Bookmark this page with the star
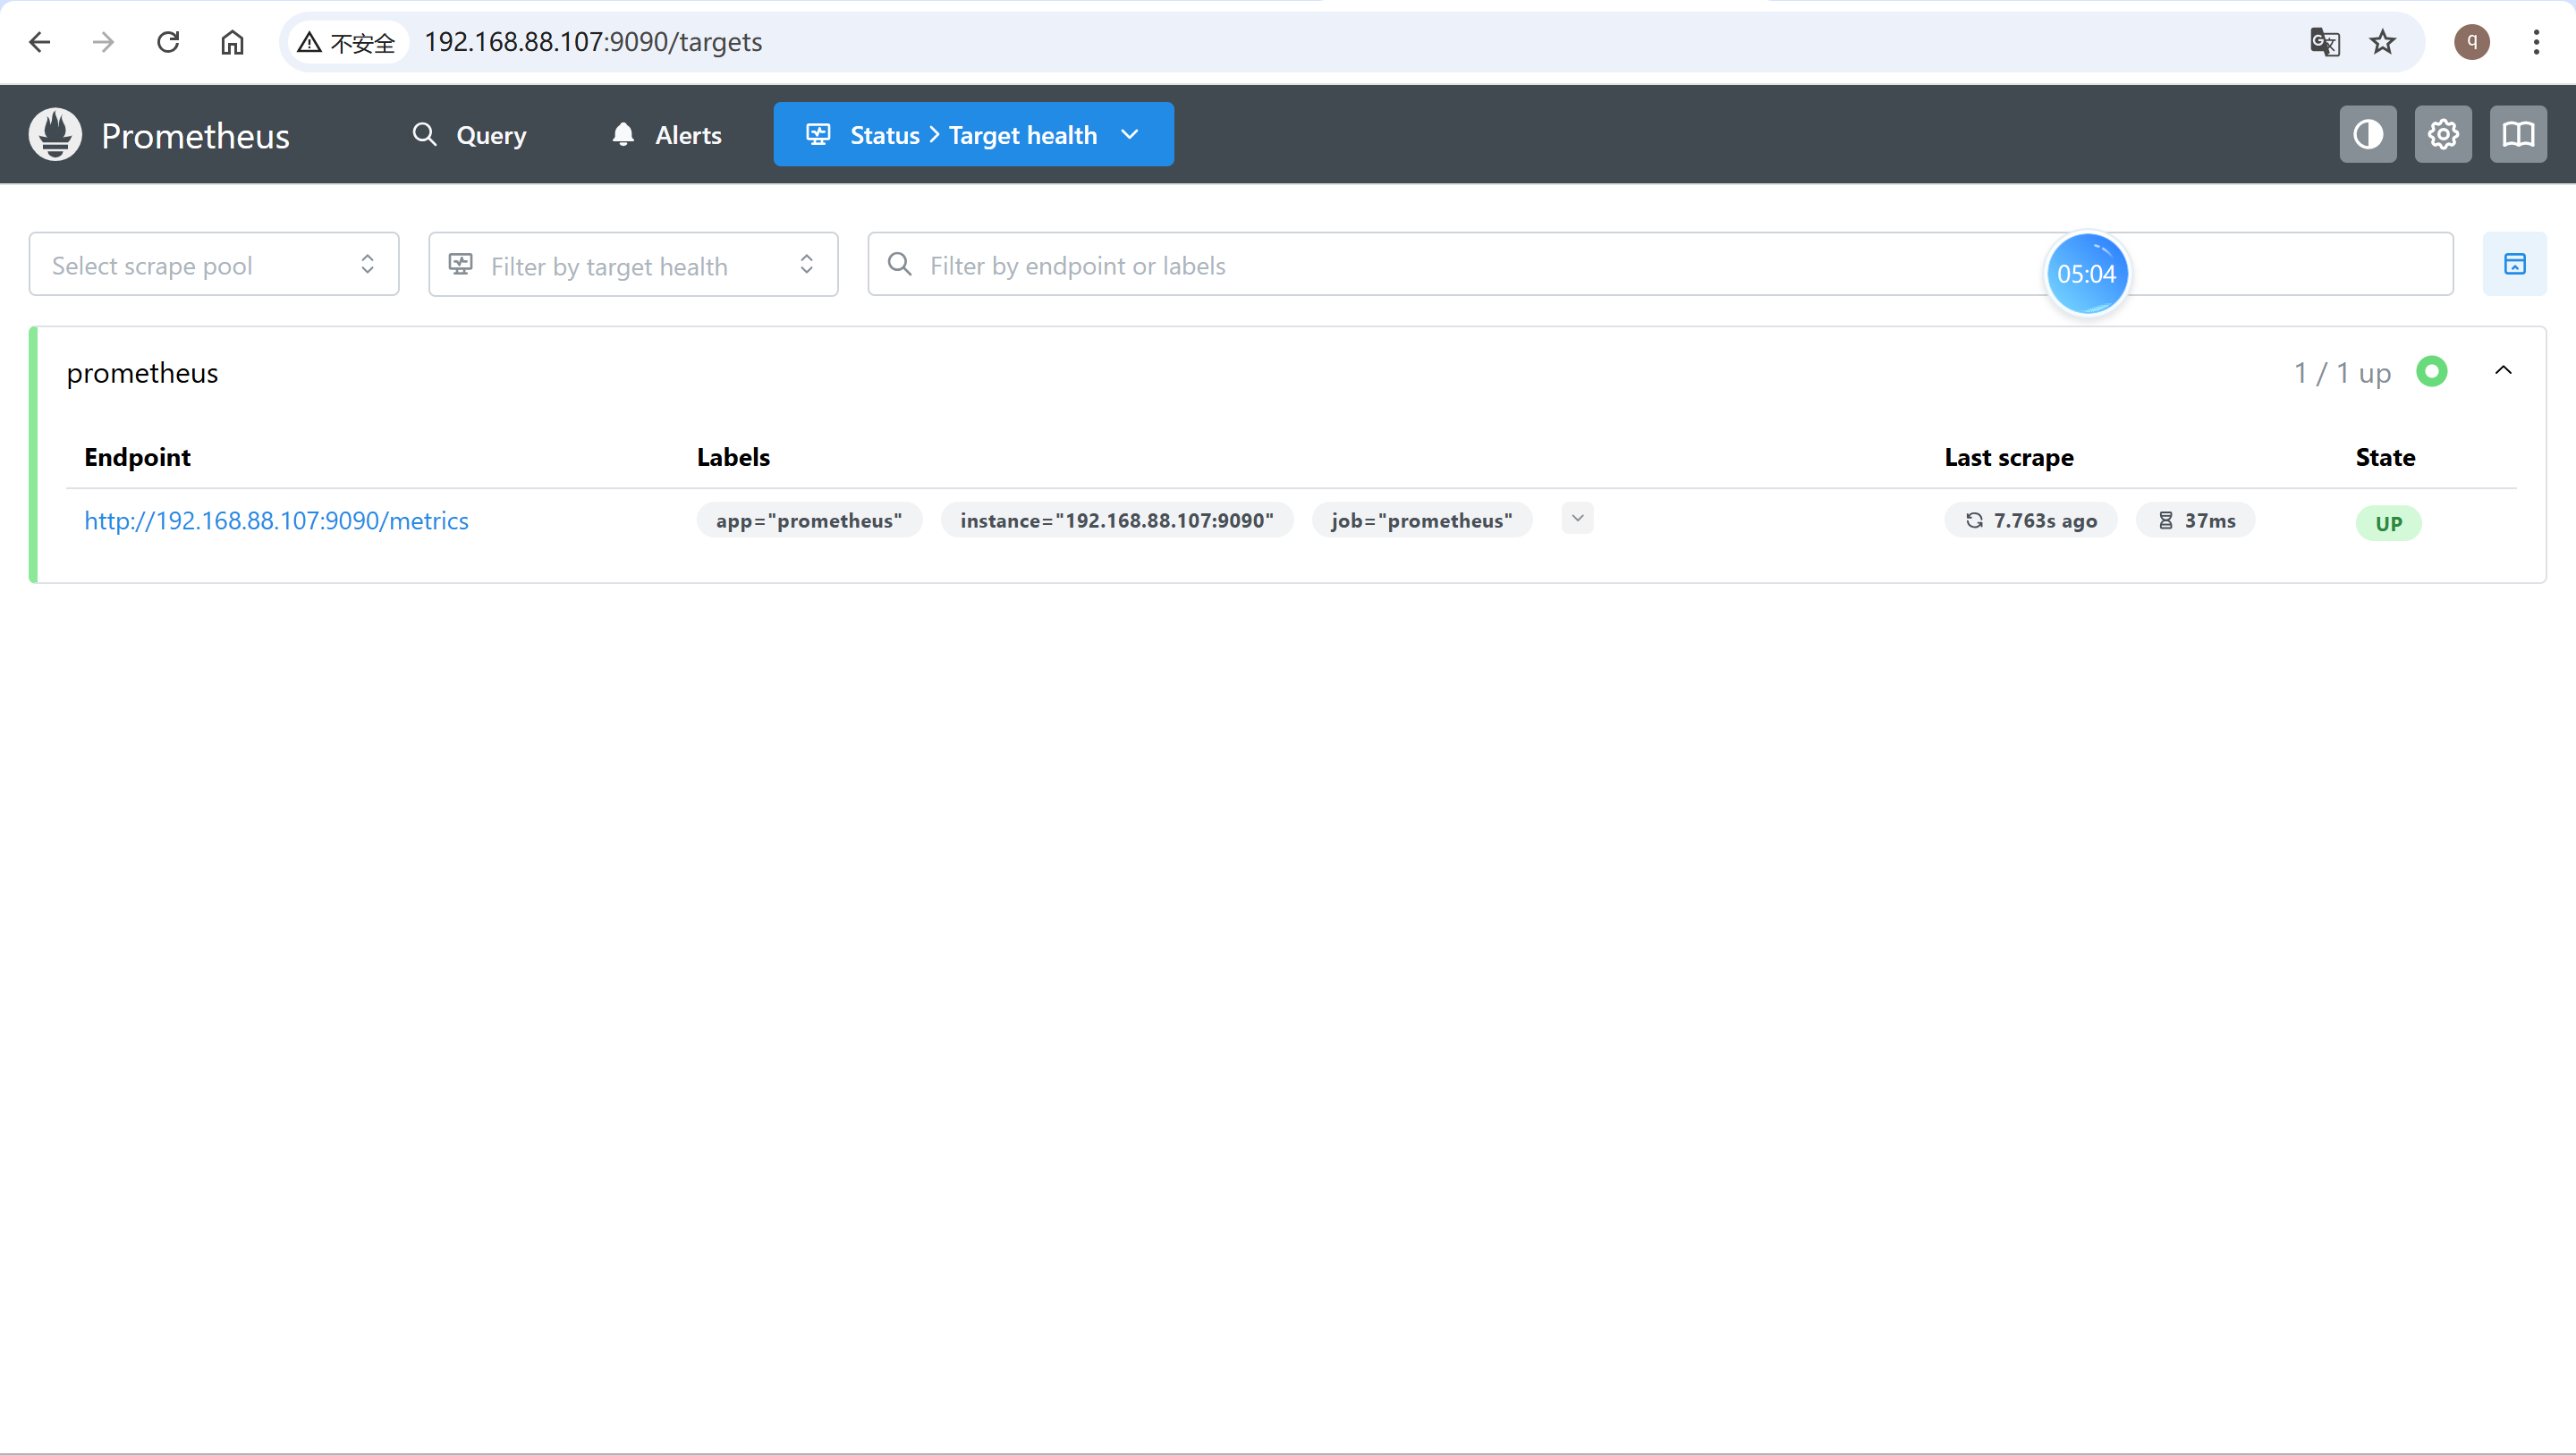The height and width of the screenshot is (1455, 2576). tap(2383, 42)
